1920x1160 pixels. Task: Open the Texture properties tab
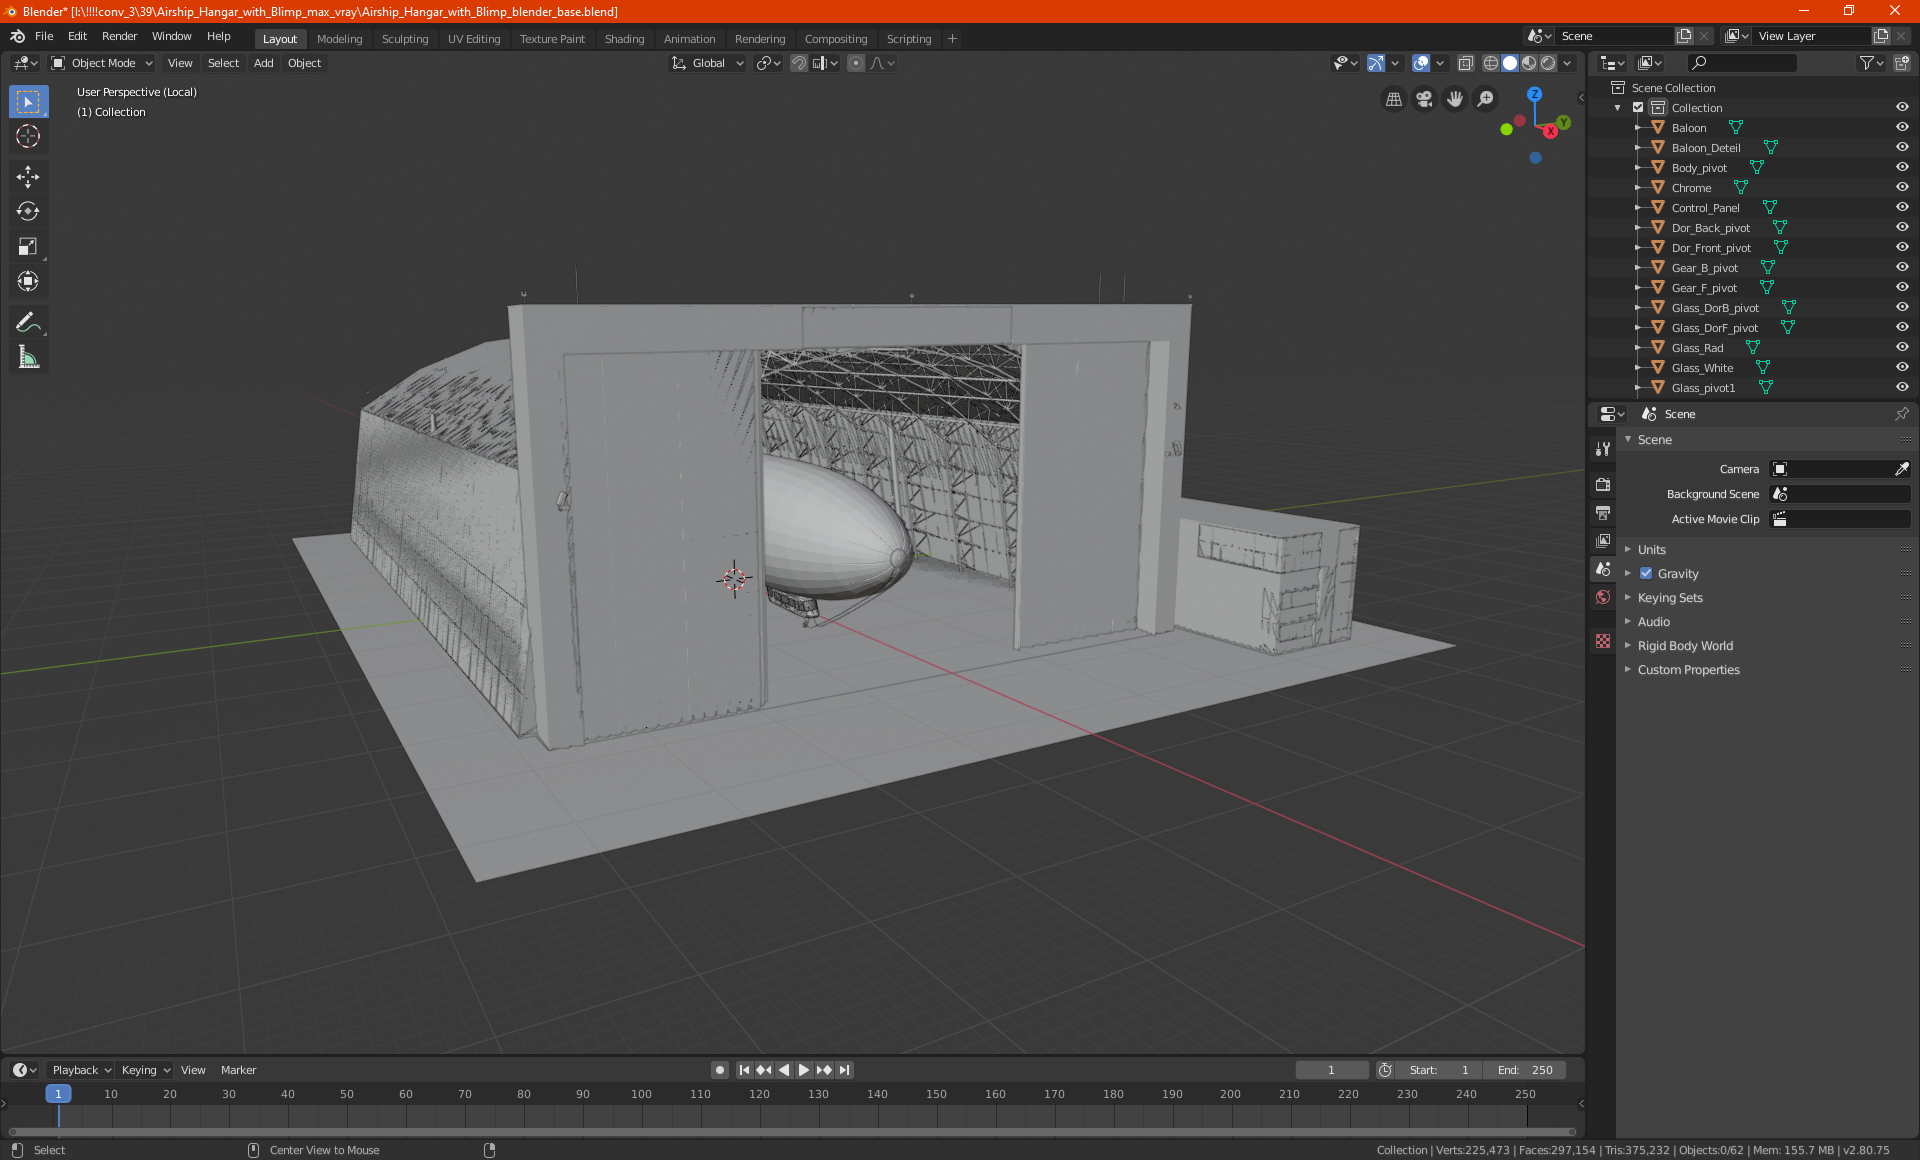pyautogui.click(x=1603, y=641)
